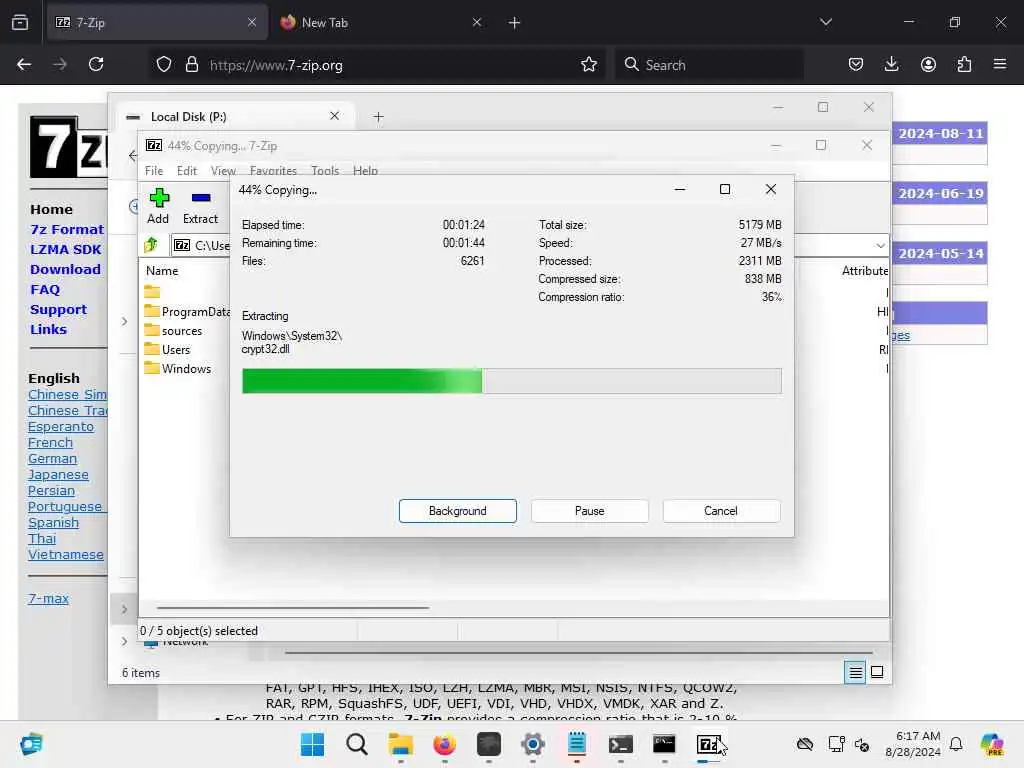Image resolution: width=1024 pixels, height=768 pixels.
Task: Open File Explorer from the taskbar
Action: [400, 744]
